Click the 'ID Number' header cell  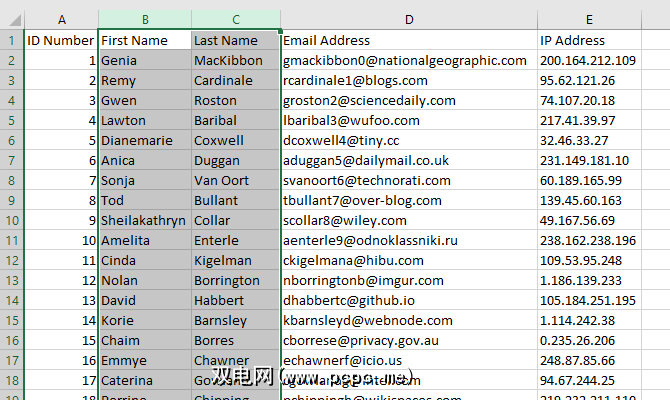click(62, 40)
